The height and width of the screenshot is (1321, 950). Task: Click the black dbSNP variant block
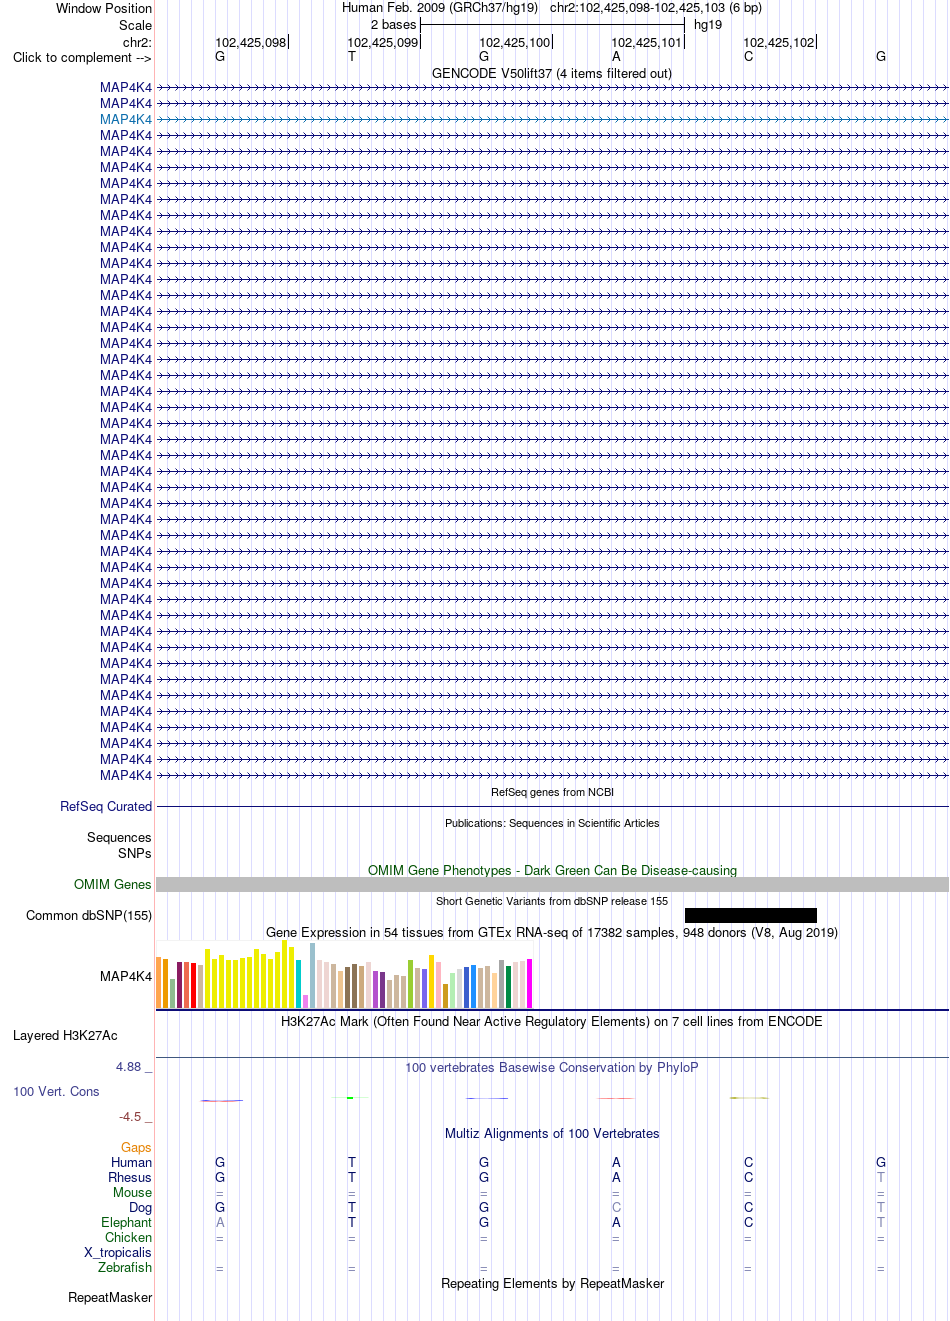pyautogui.click(x=751, y=915)
